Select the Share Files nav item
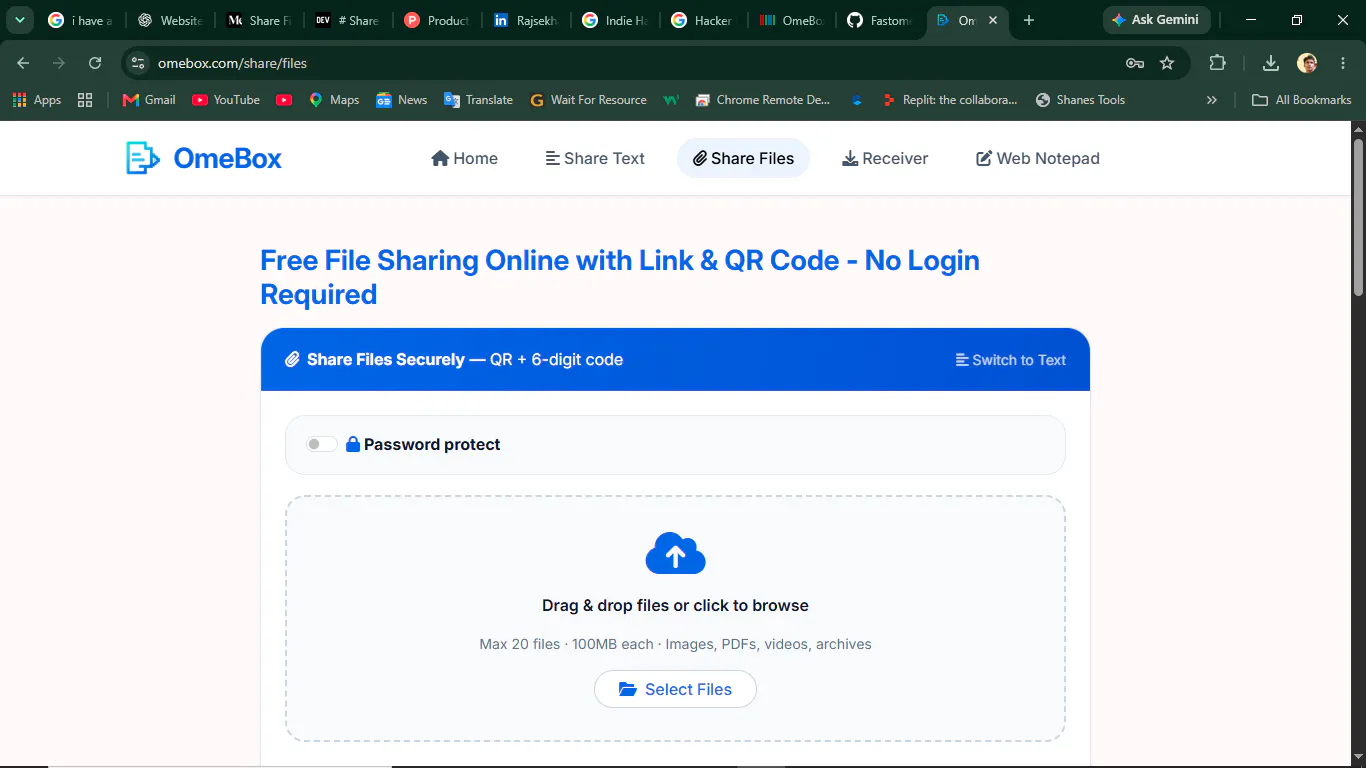Image resolution: width=1366 pixels, height=768 pixels. [x=743, y=158]
